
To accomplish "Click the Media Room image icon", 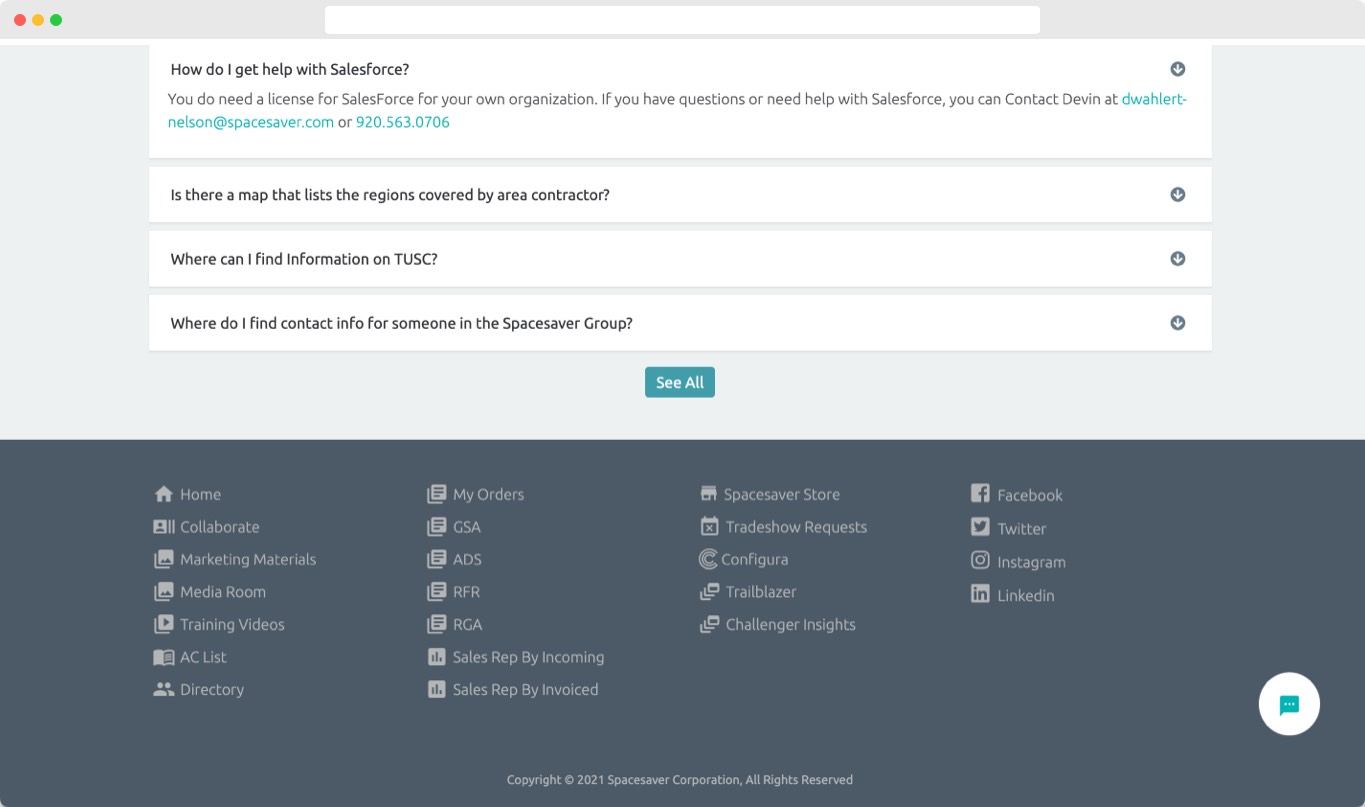I will pos(164,592).
